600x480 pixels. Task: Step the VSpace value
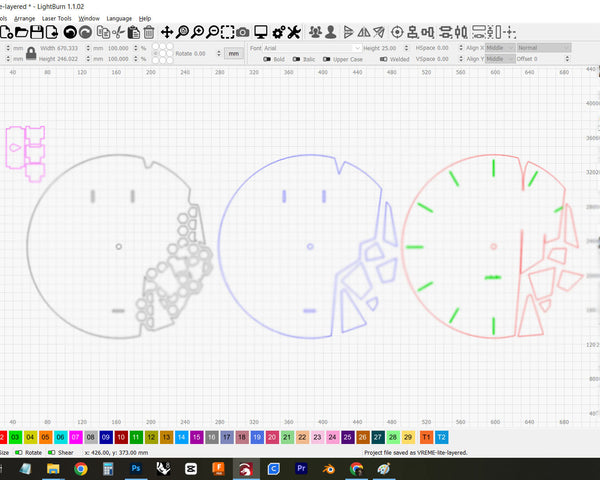[461, 59]
